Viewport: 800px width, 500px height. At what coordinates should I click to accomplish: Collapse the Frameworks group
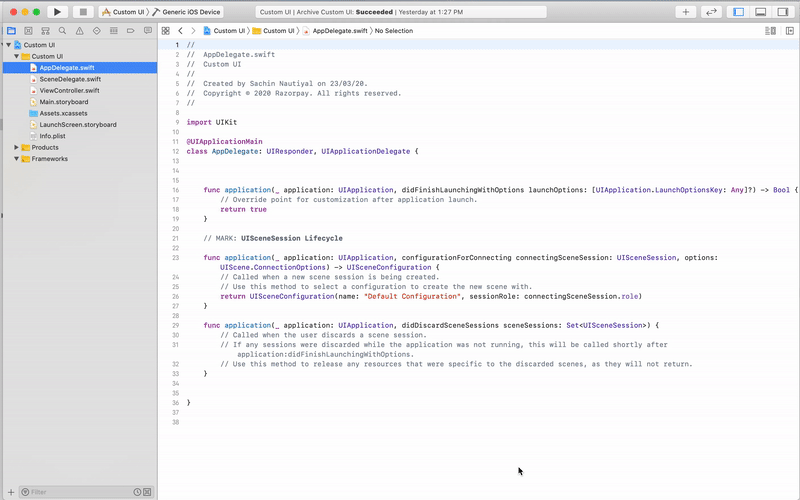16,159
